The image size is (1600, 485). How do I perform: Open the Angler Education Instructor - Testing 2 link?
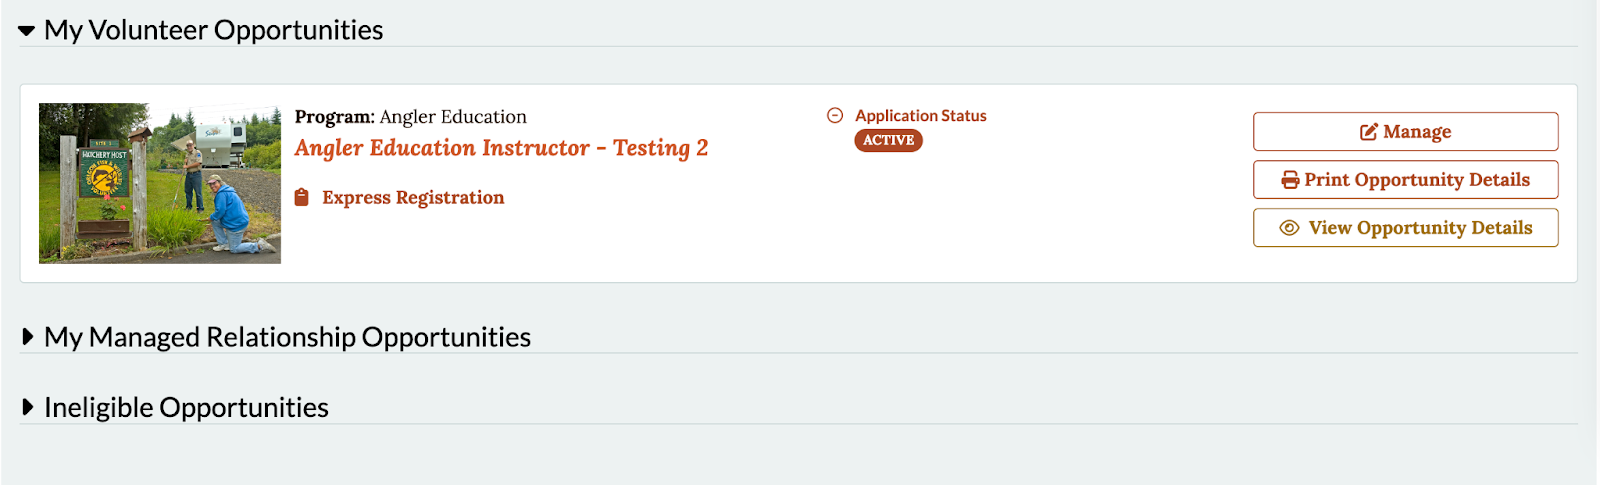[x=501, y=148]
